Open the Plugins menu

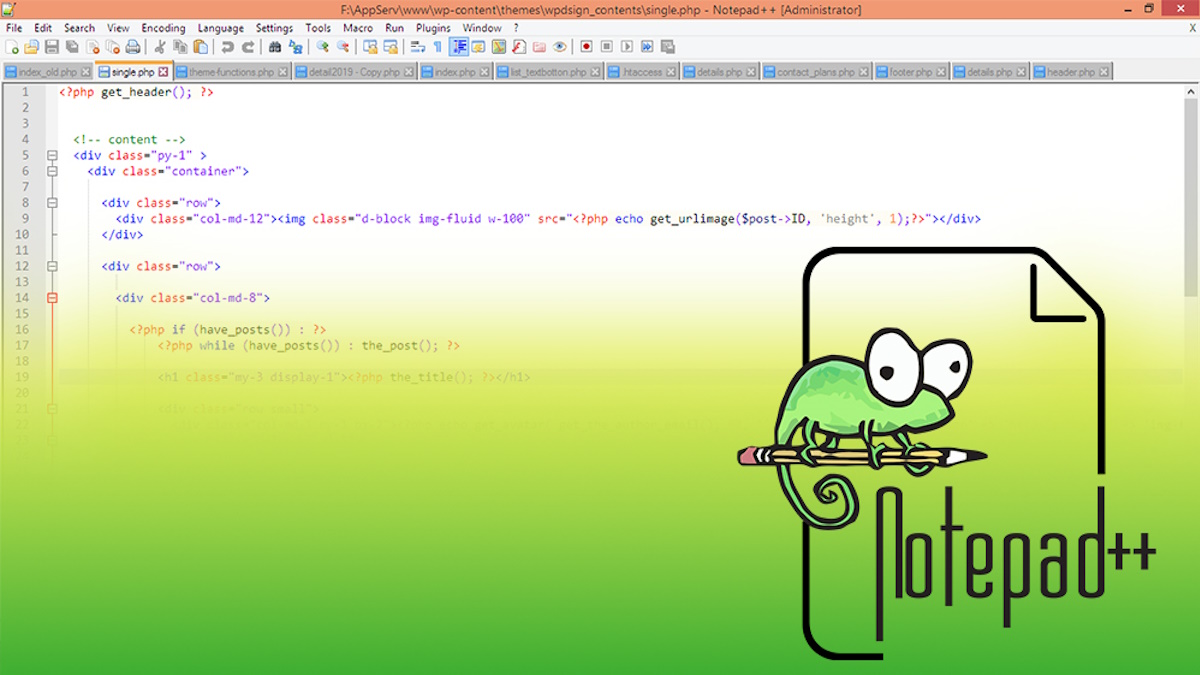tap(433, 28)
